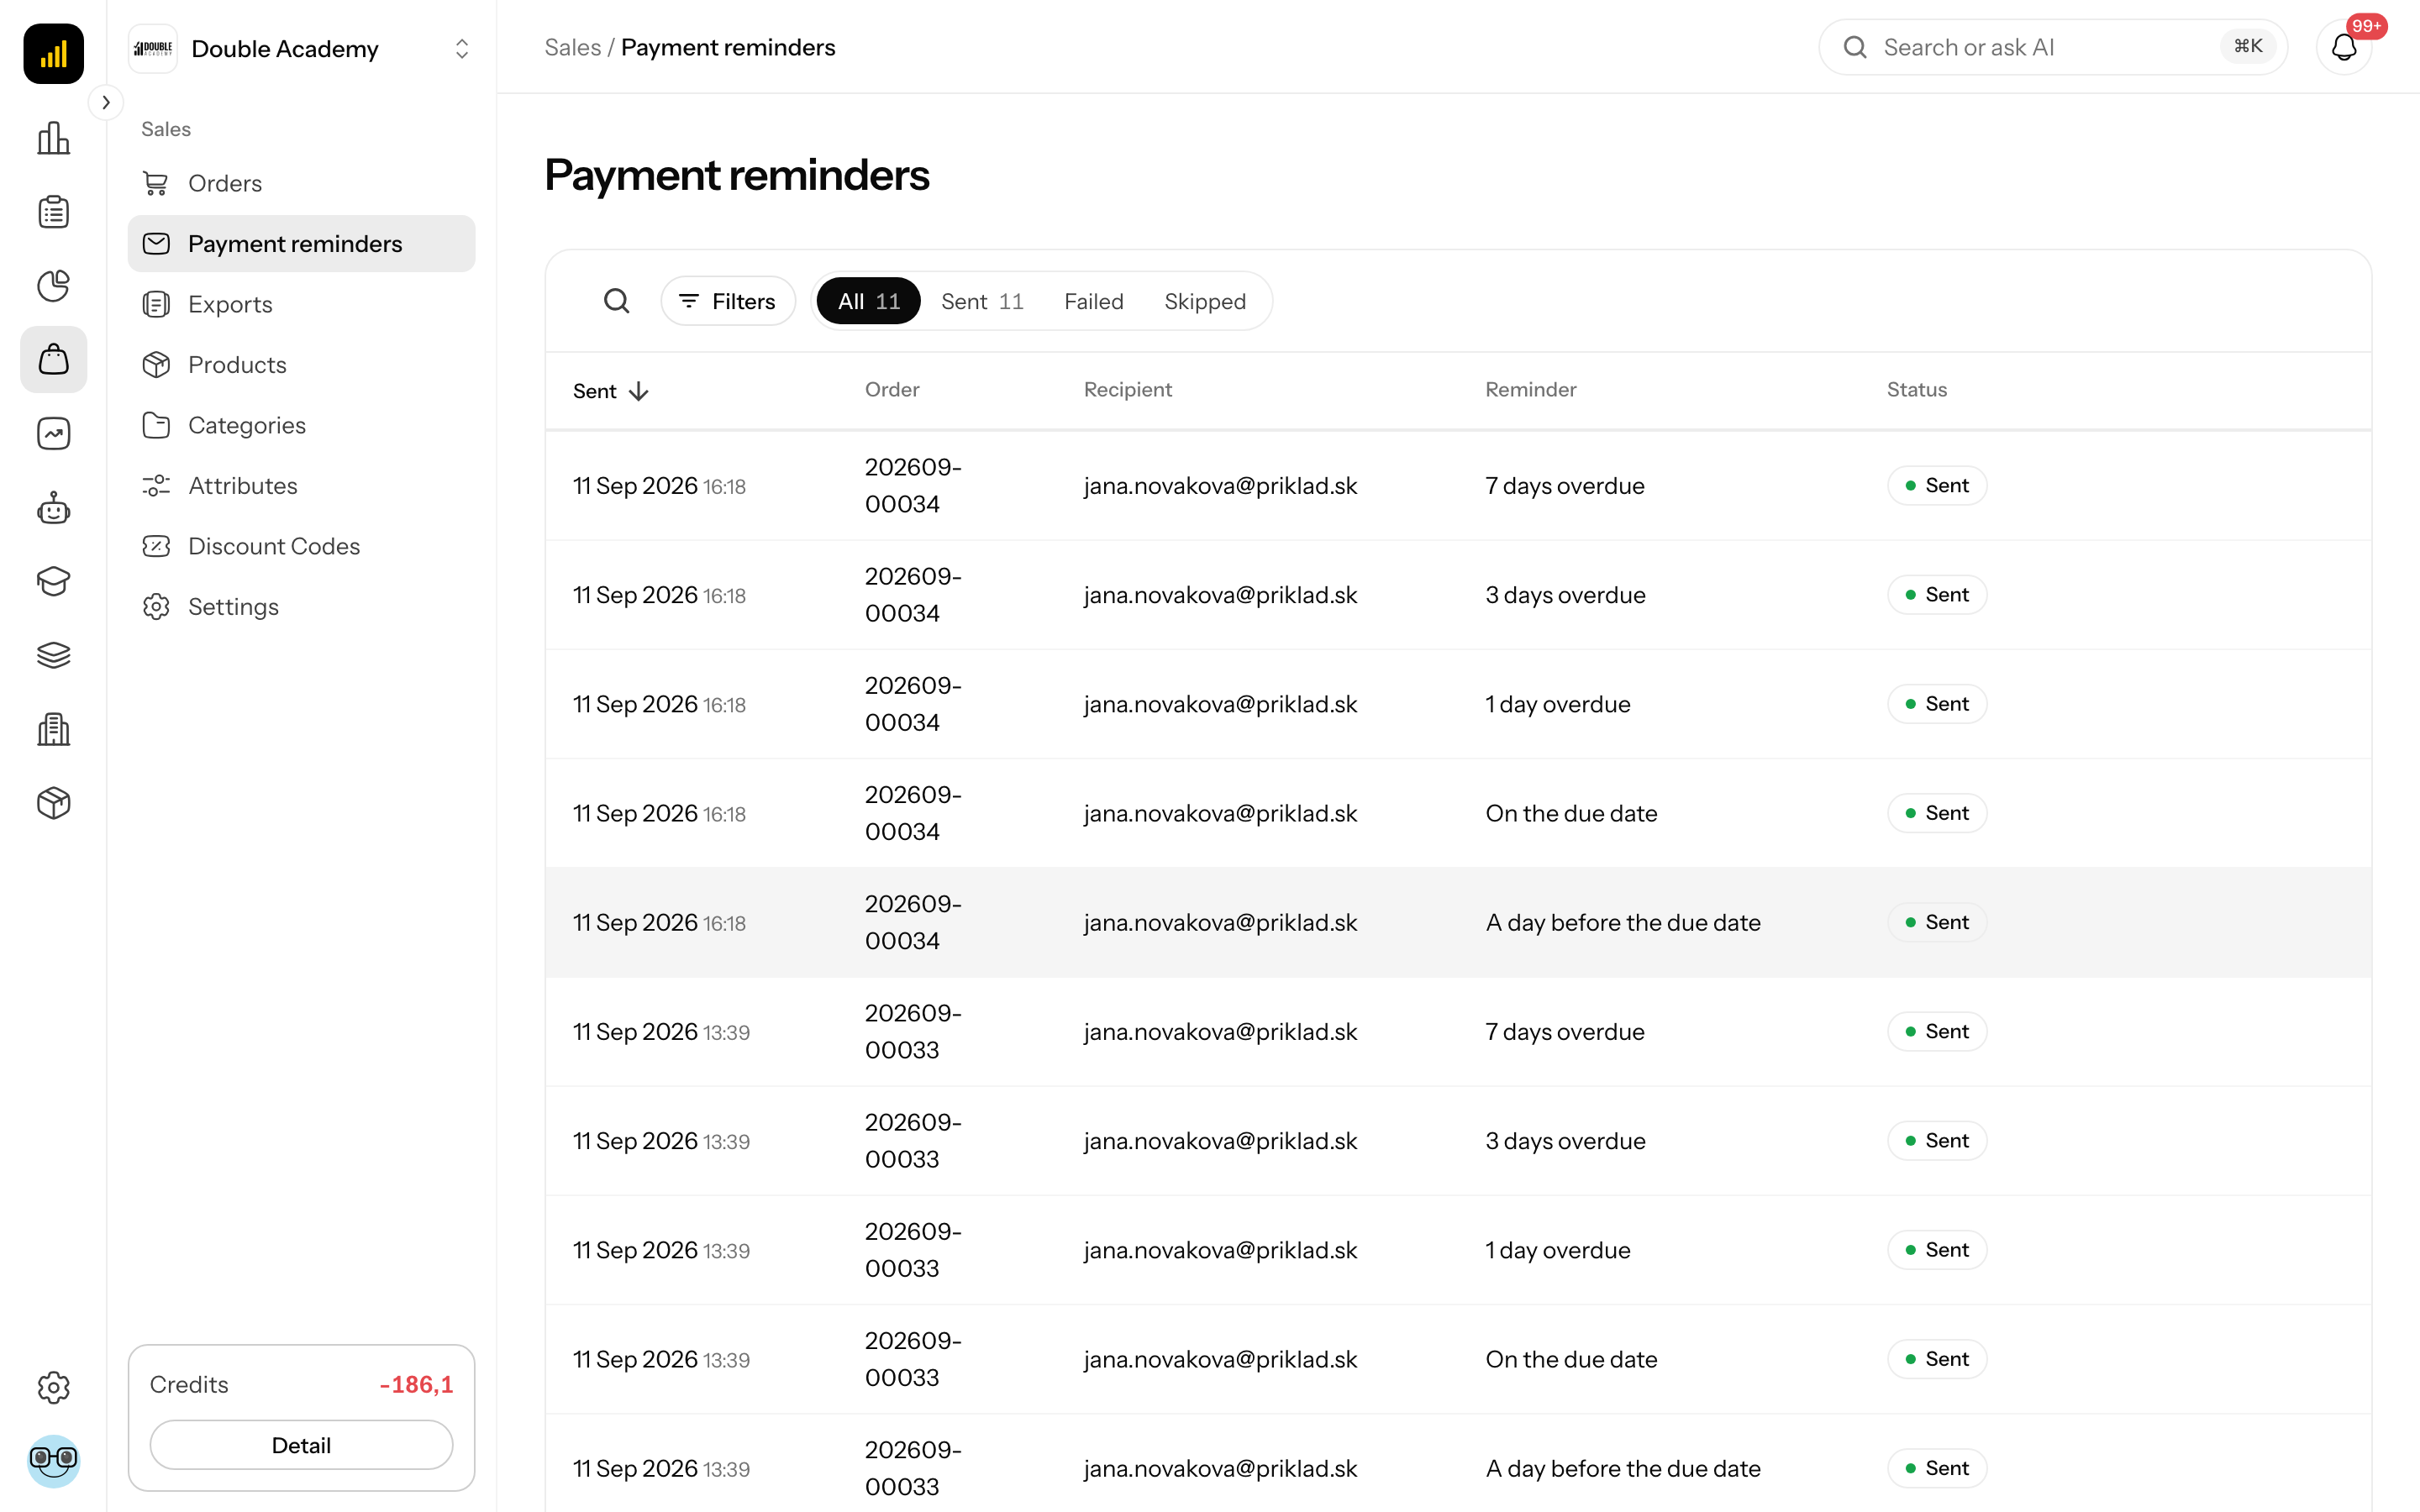Open Payment reminders in the sidebar
The height and width of the screenshot is (1512, 2420).
tap(301, 244)
